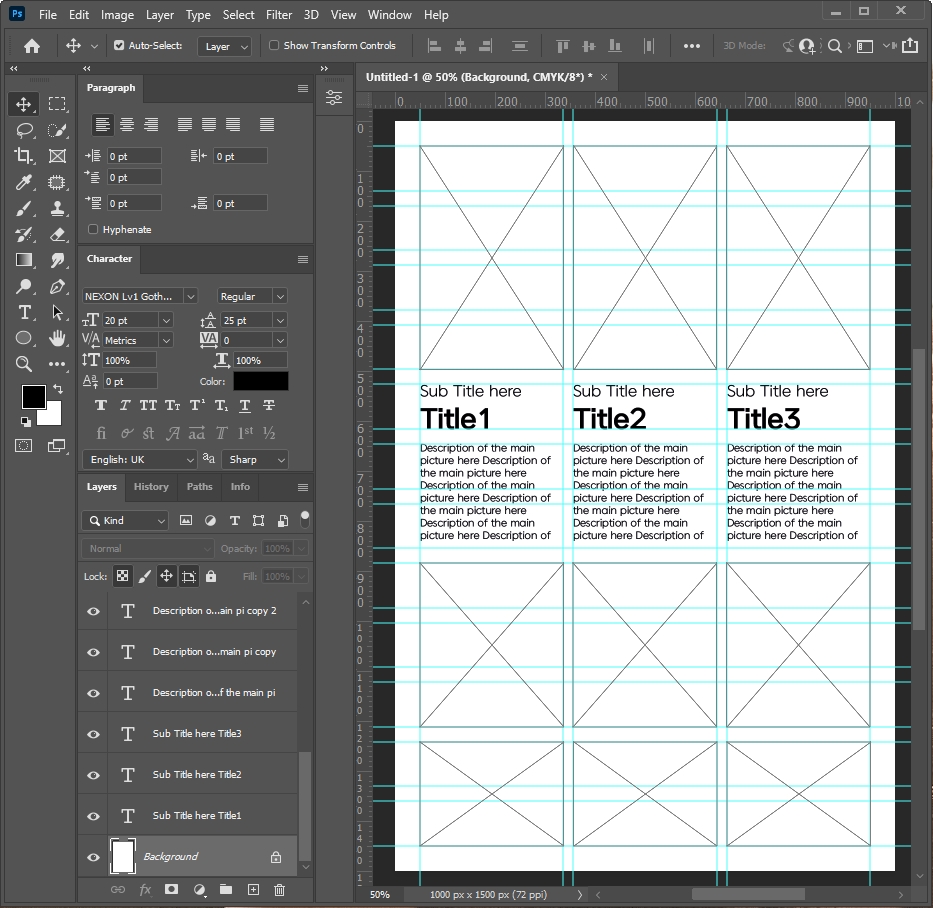Pick the Gradient tool

click(24, 260)
